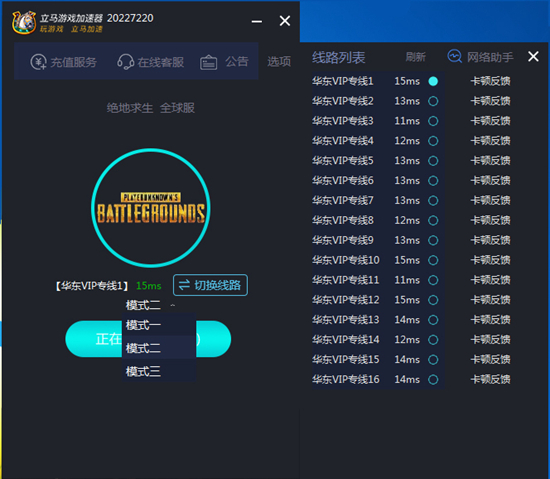Select radio button for 华东VIP专线6
The height and width of the screenshot is (479, 550).
(x=433, y=181)
